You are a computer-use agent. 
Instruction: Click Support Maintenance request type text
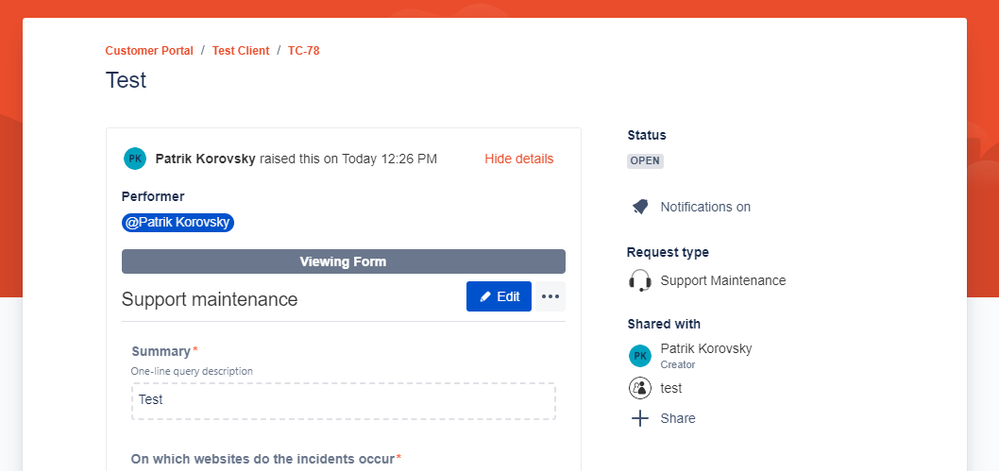pos(723,280)
